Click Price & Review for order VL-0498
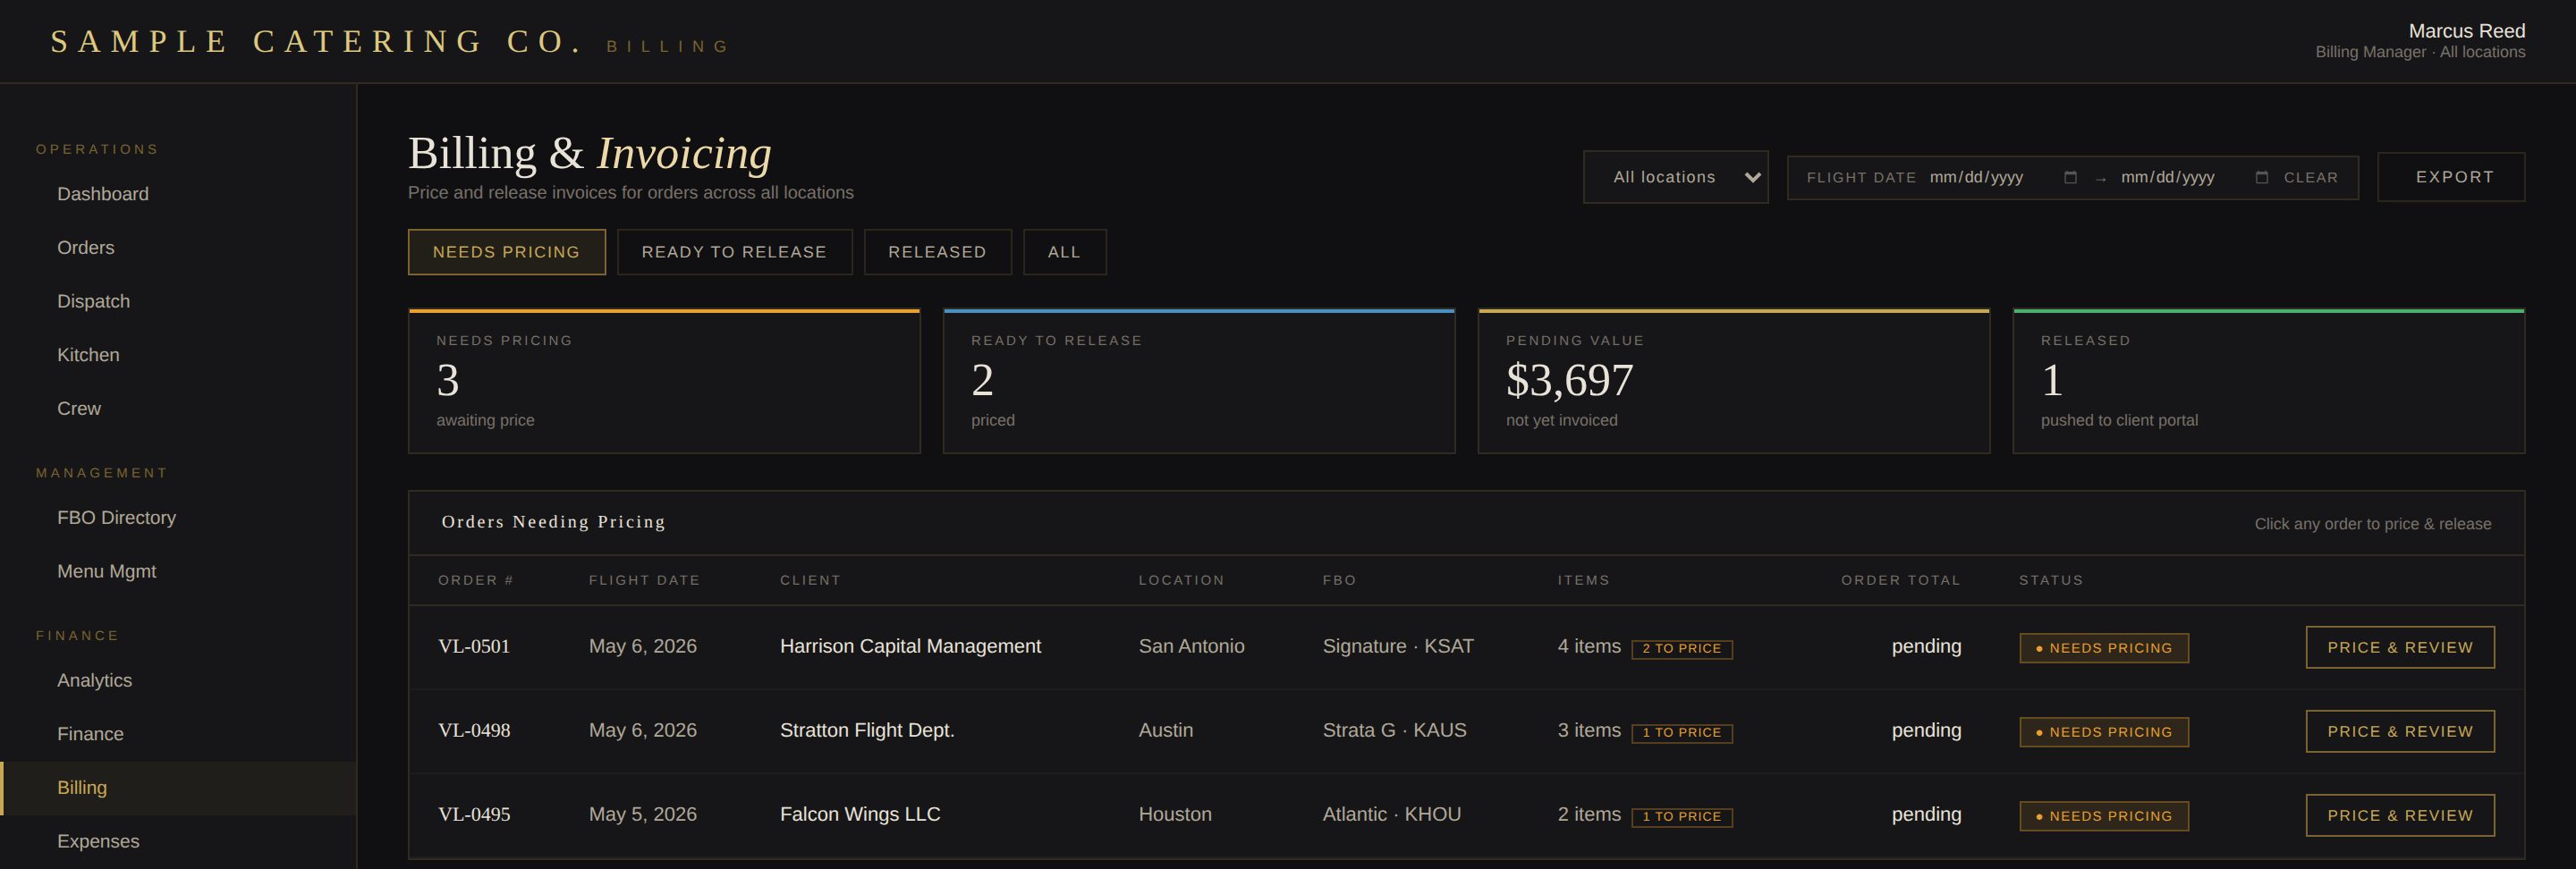The width and height of the screenshot is (2576, 869). click(x=2399, y=731)
